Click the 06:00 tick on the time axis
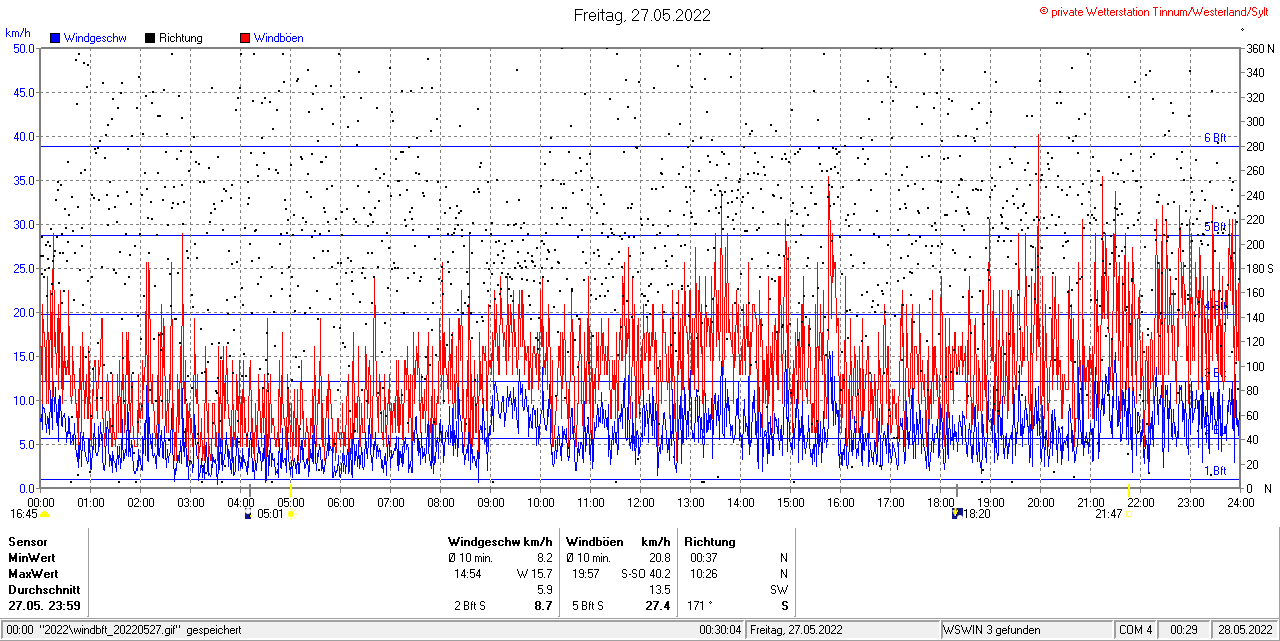This screenshot has width=1280, height=641. [x=341, y=502]
